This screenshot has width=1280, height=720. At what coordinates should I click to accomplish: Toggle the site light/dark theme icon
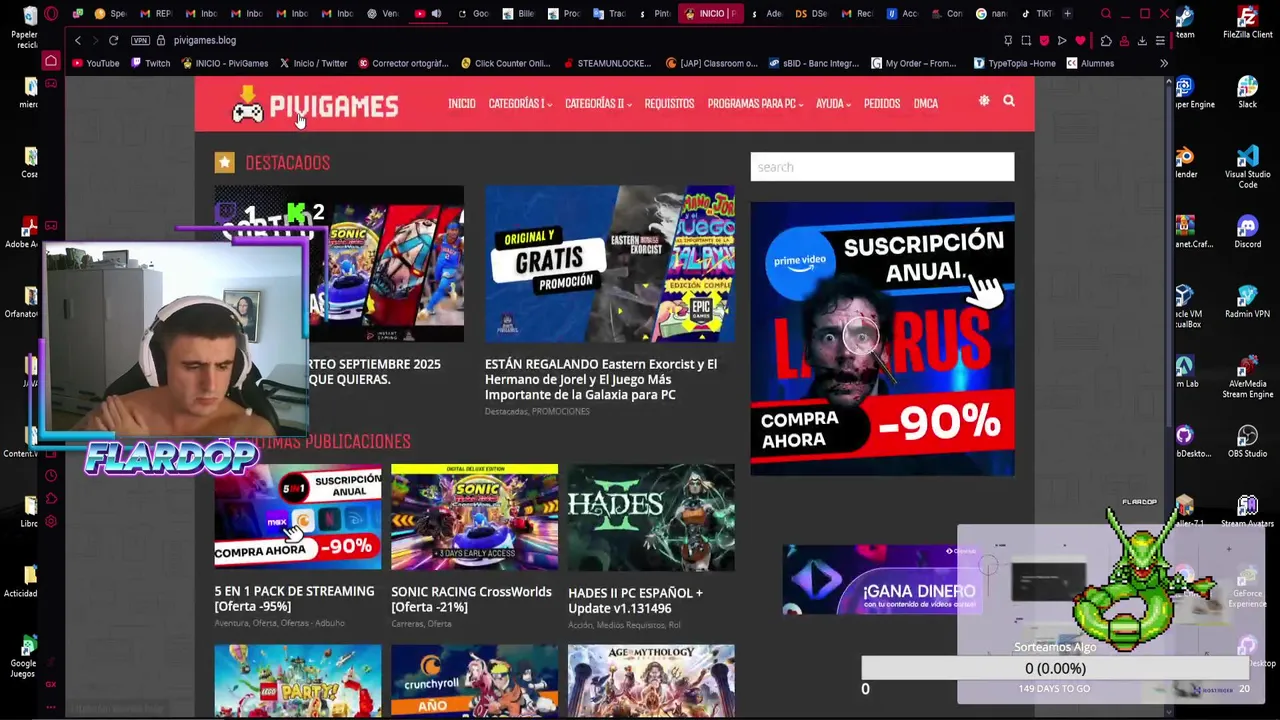tap(984, 101)
